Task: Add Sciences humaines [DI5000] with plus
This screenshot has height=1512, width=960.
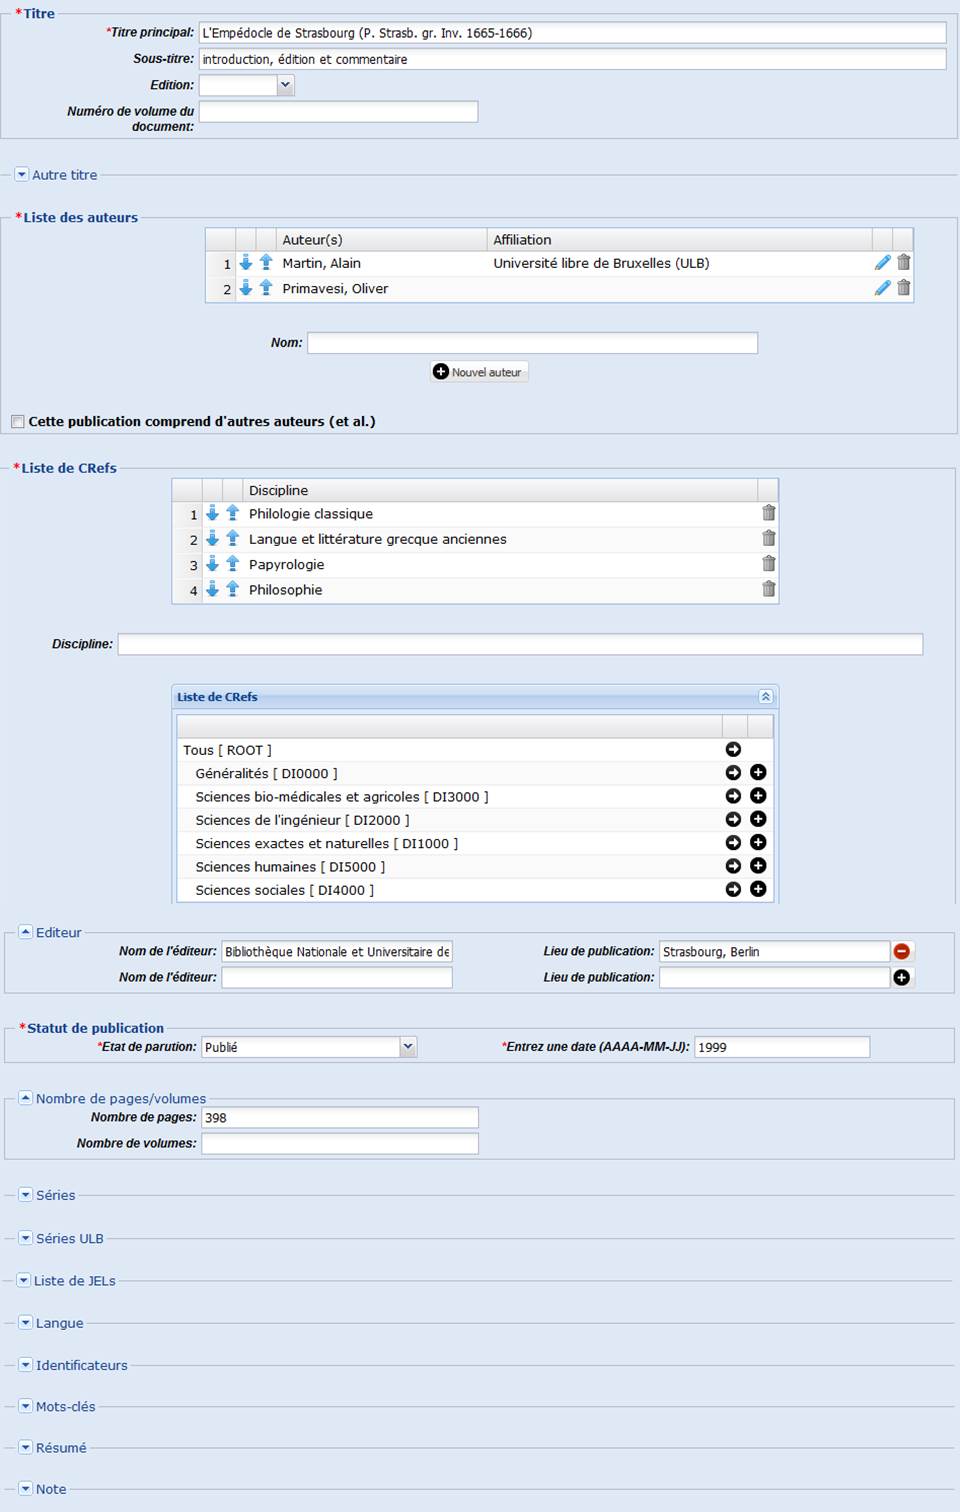Action: point(758,866)
